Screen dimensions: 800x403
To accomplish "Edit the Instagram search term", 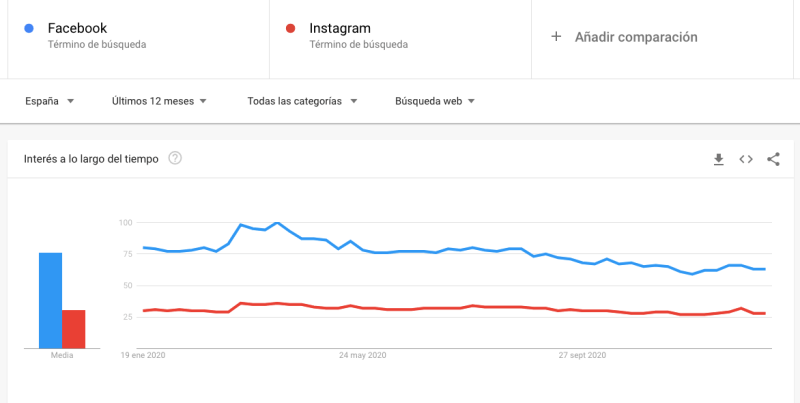I will click(342, 28).
